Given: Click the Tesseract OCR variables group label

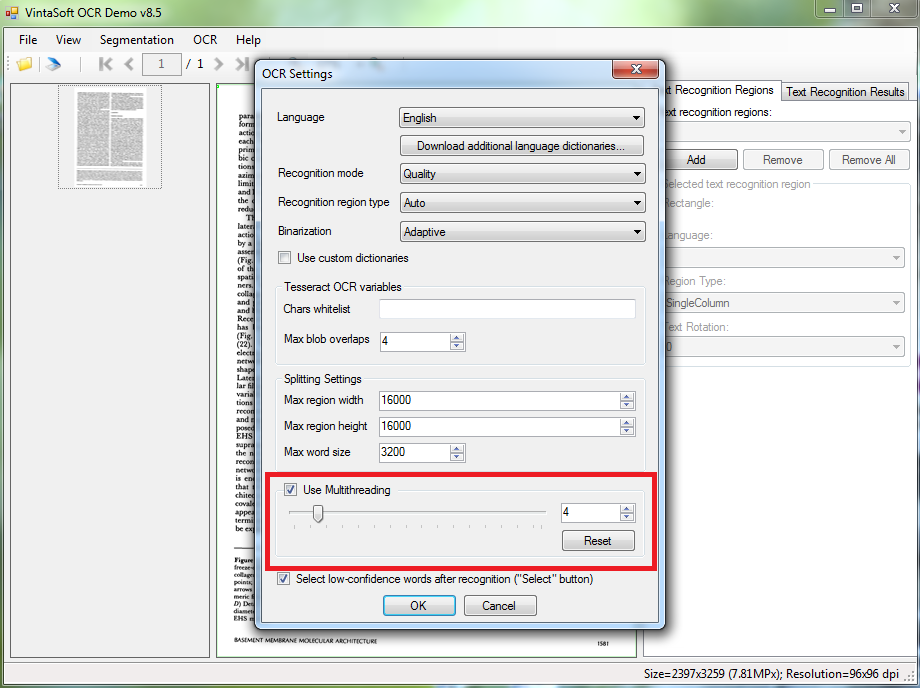Looking at the screenshot, I should click(343, 287).
